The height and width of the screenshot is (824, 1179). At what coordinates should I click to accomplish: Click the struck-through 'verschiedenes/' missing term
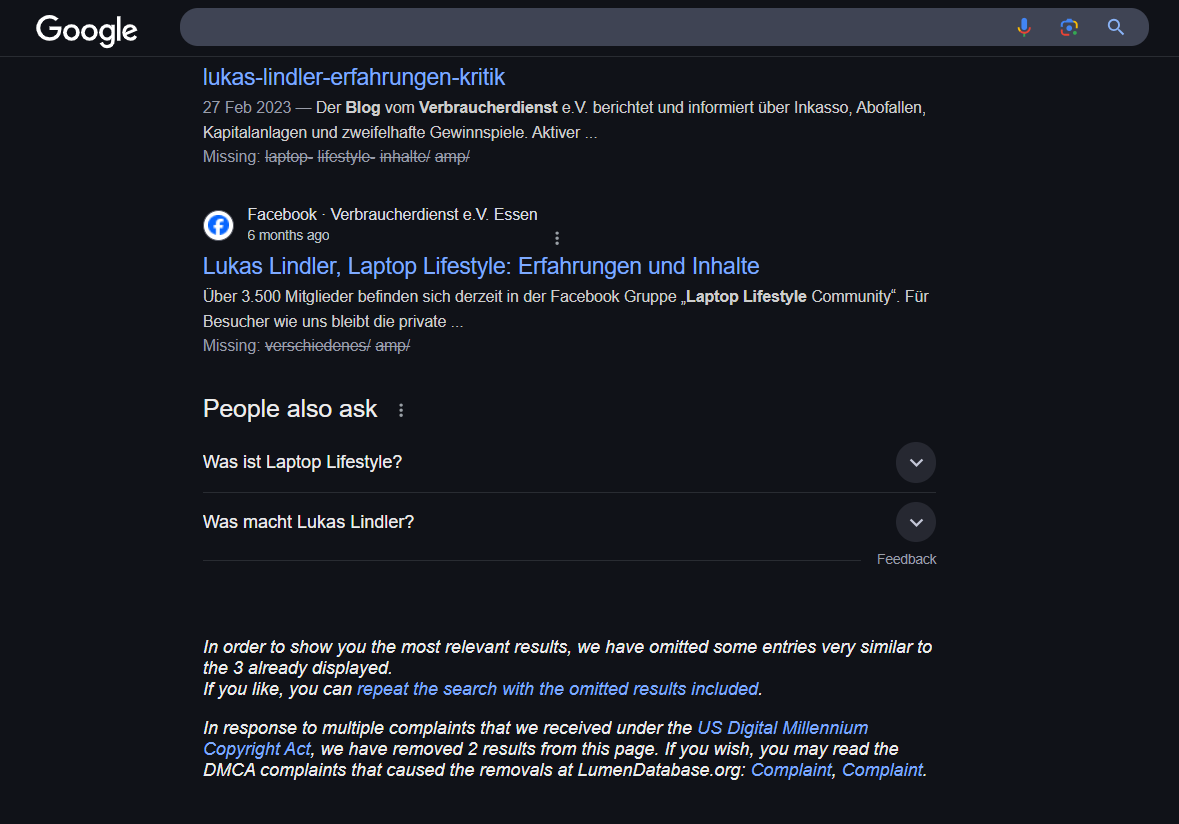point(317,346)
